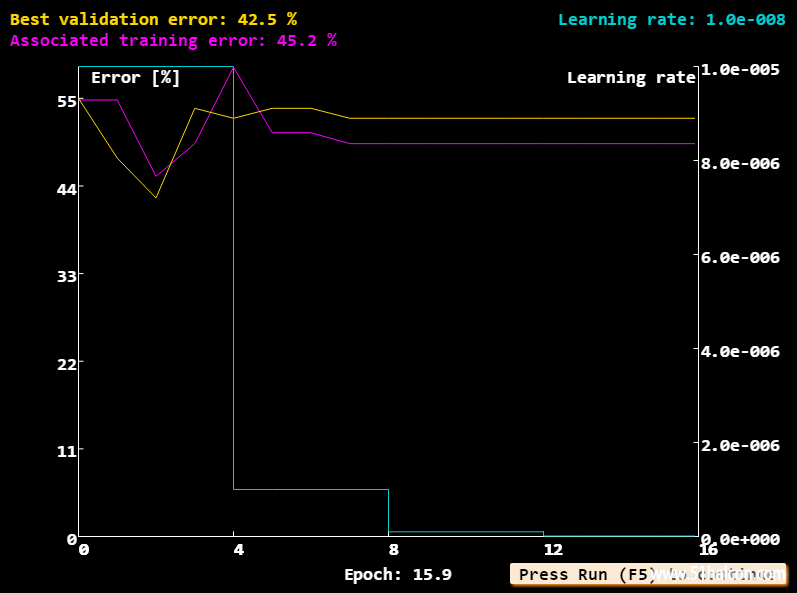Click the '55' tick label on error axis

[67, 102]
